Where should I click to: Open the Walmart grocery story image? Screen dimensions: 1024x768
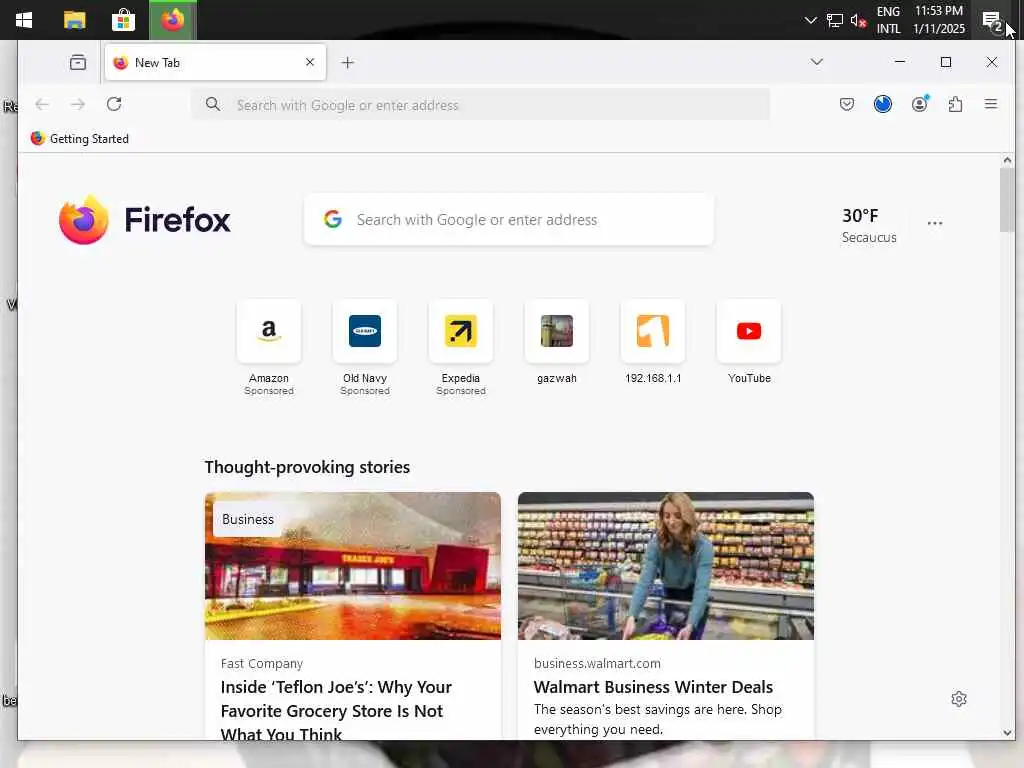(665, 566)
